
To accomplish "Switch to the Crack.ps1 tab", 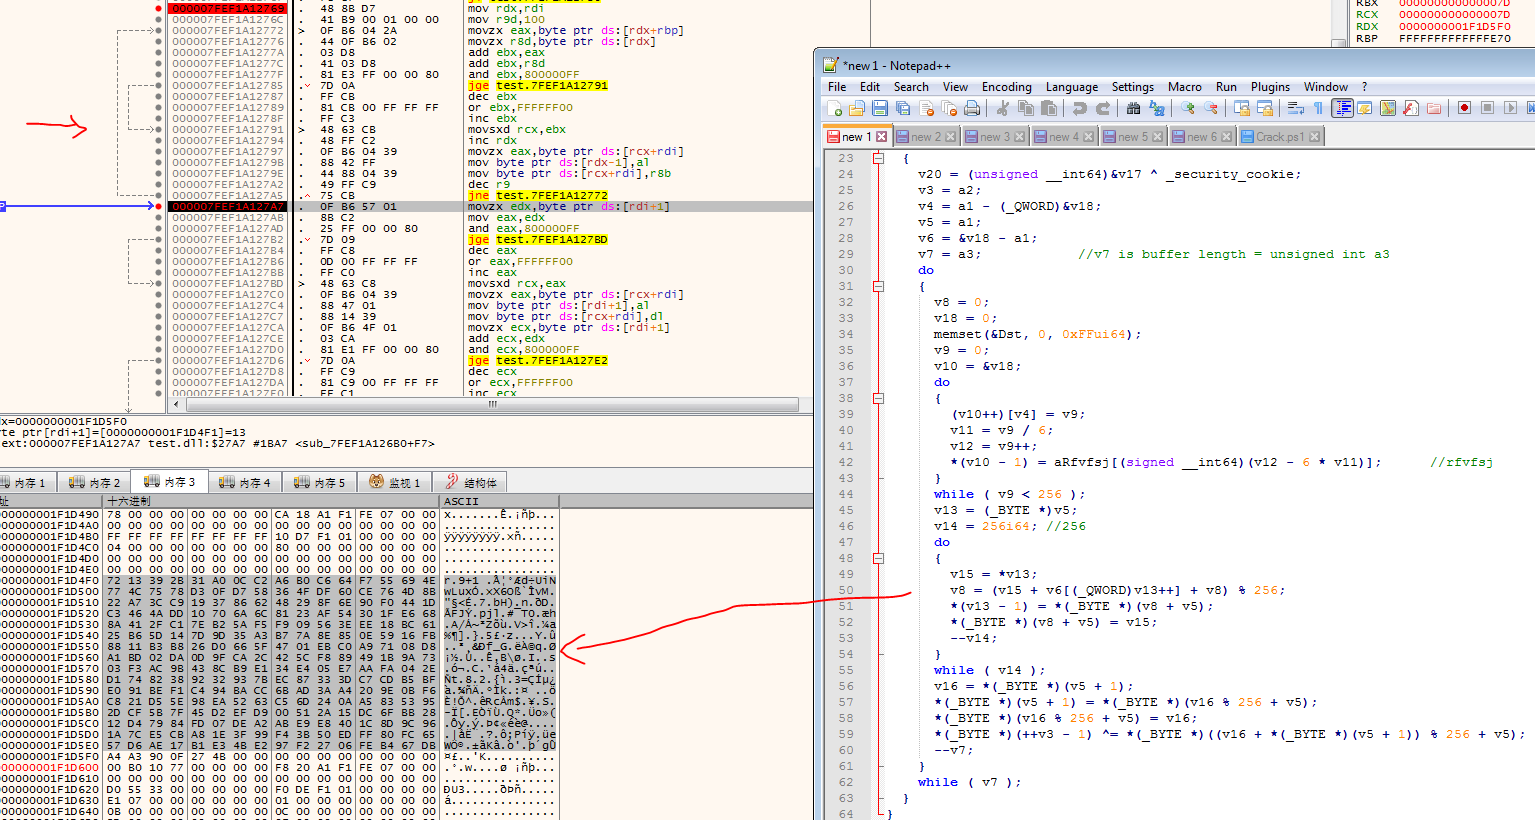I will tap(1279, 137).
